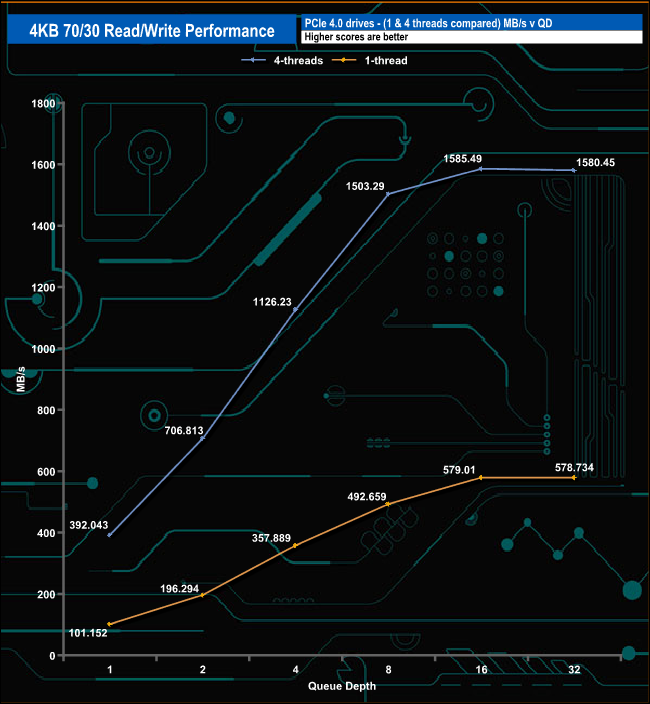Select the 4-threads marker at 392.043
This screenshot has width=650, height=704.
pos(110,535)
